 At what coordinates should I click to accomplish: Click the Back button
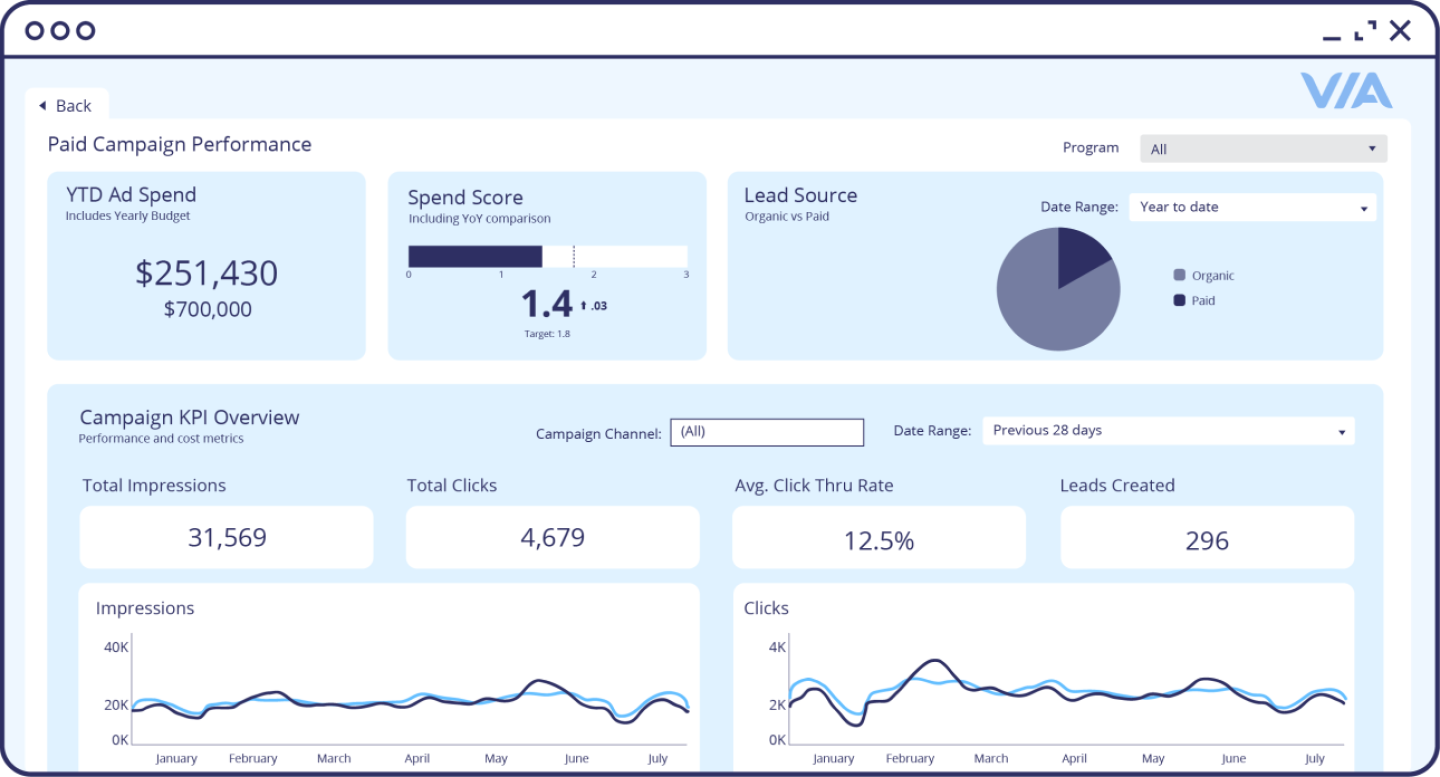pos(67,105)
